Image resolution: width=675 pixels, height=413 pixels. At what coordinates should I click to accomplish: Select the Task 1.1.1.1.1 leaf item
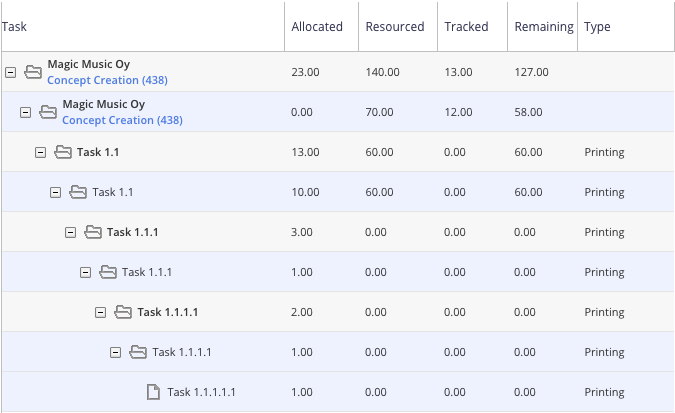200,392
